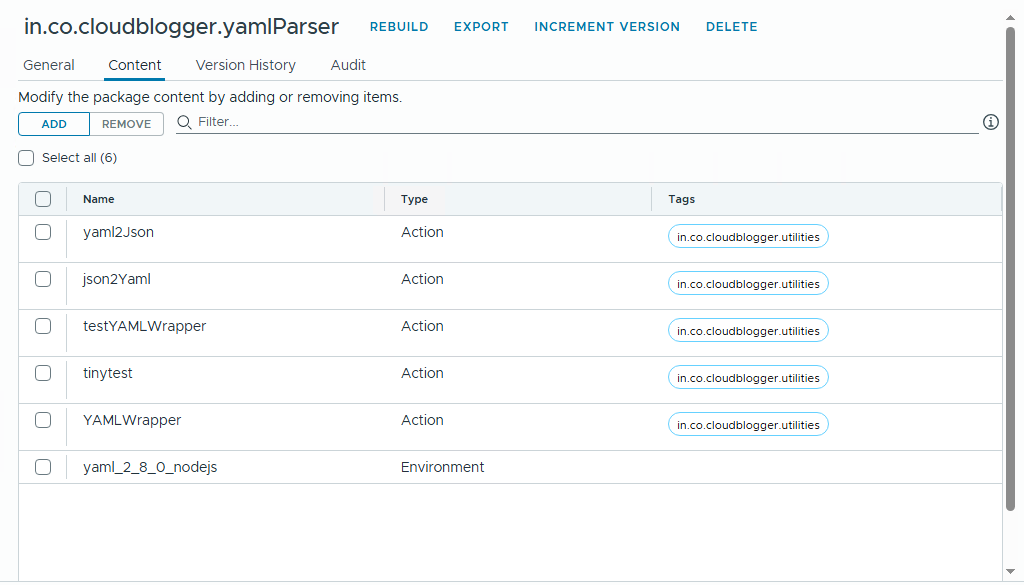This screenshot has height=585, width=1024.
Task: Check the box for yaml2Json
Action: pyautogui.click(x=43, y=232)
